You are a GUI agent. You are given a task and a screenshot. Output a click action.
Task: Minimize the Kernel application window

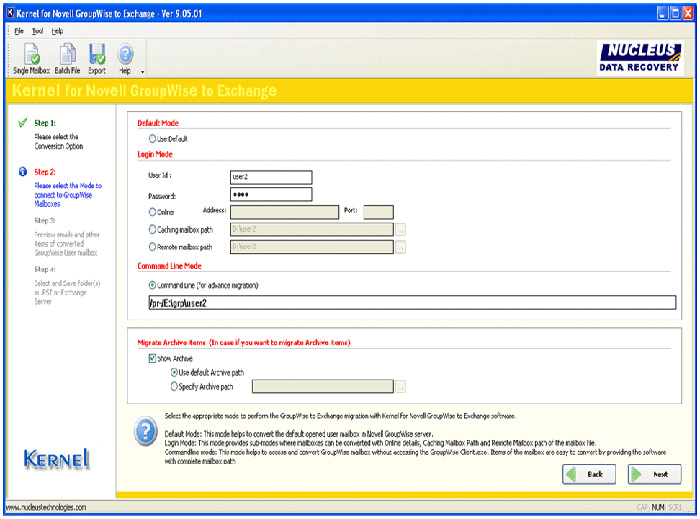[x=663, y=13]
